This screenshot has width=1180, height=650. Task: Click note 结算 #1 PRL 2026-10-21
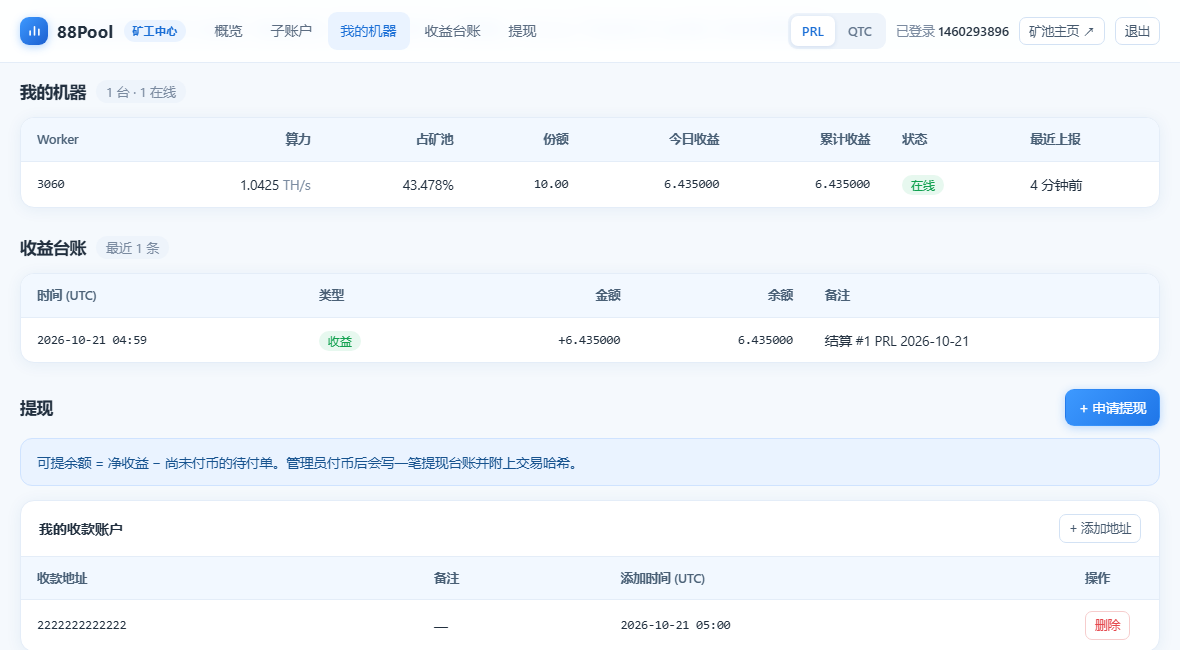pyautogui.click(x=896, y=341)
